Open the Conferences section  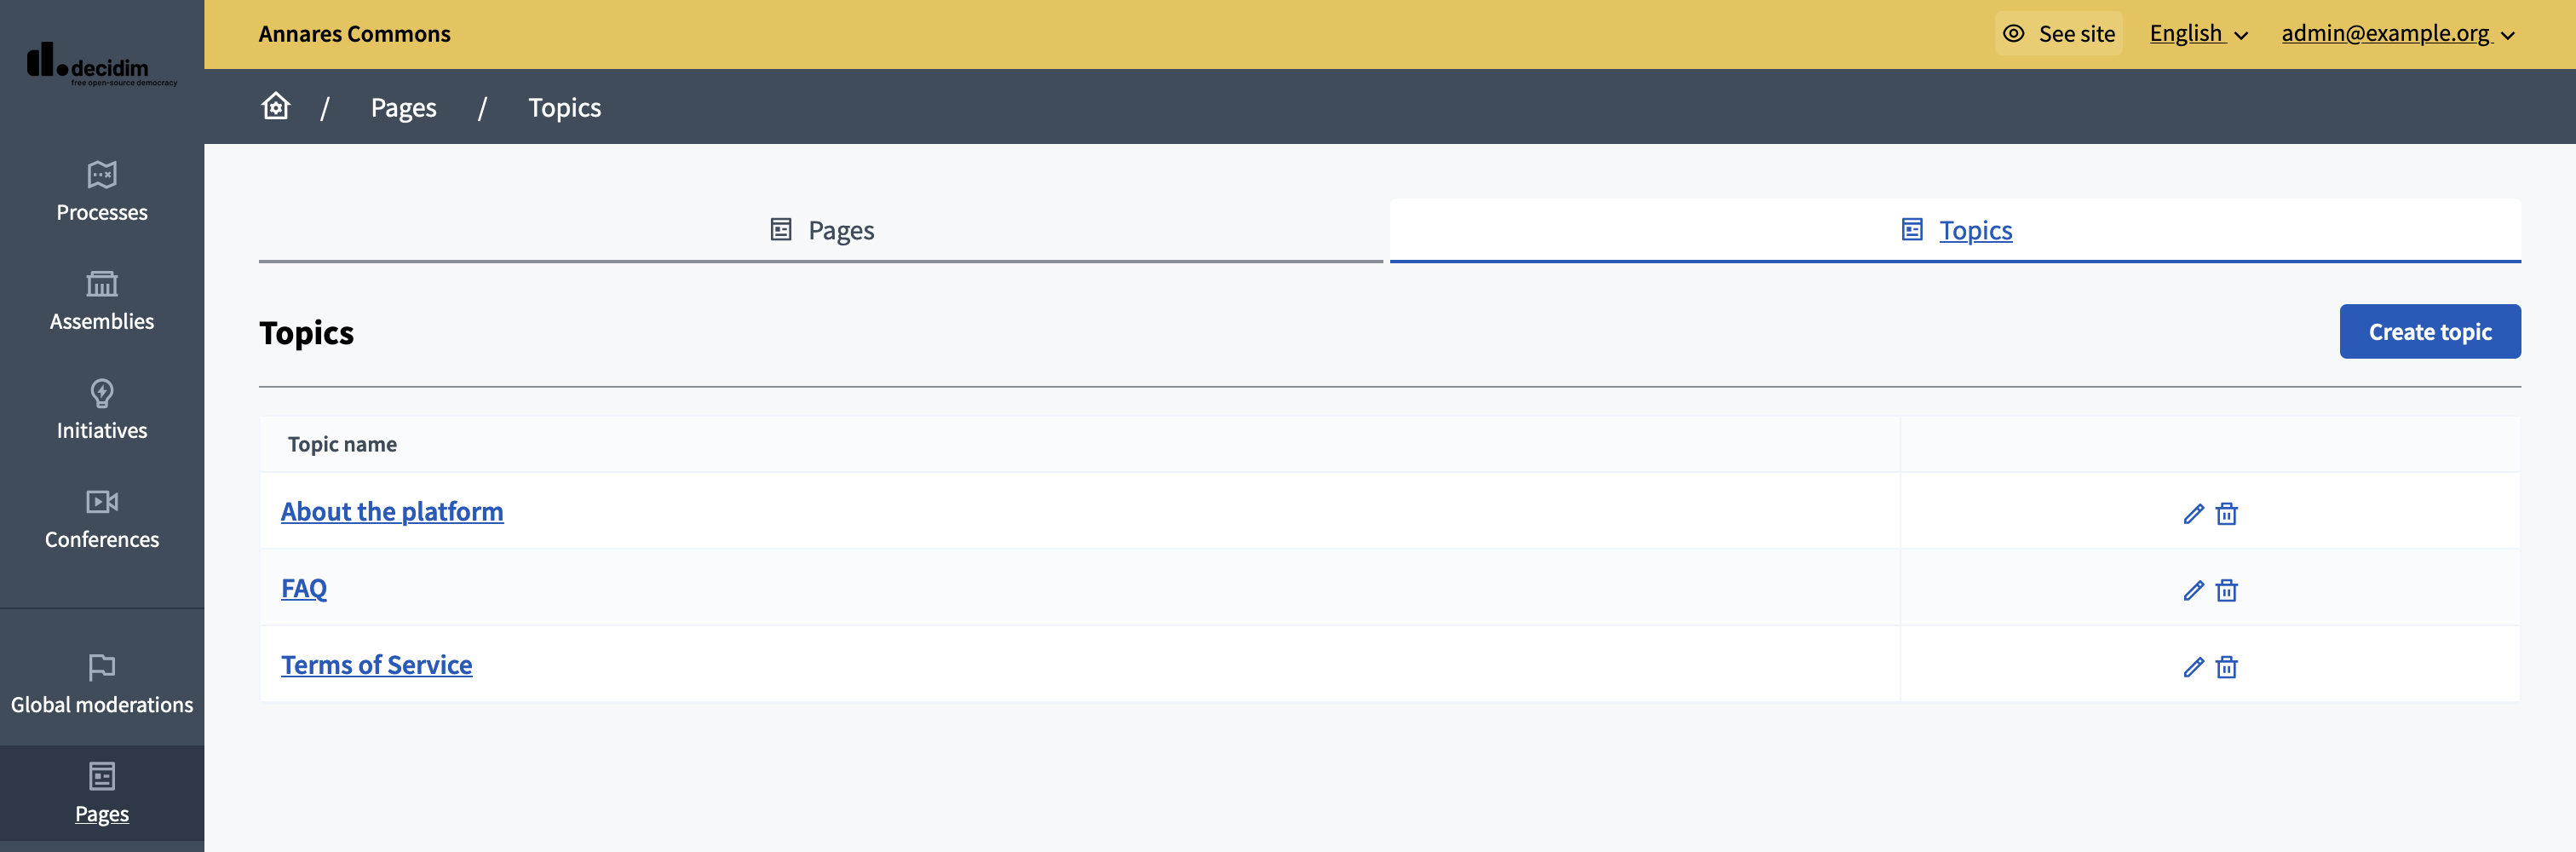point(101,520)
